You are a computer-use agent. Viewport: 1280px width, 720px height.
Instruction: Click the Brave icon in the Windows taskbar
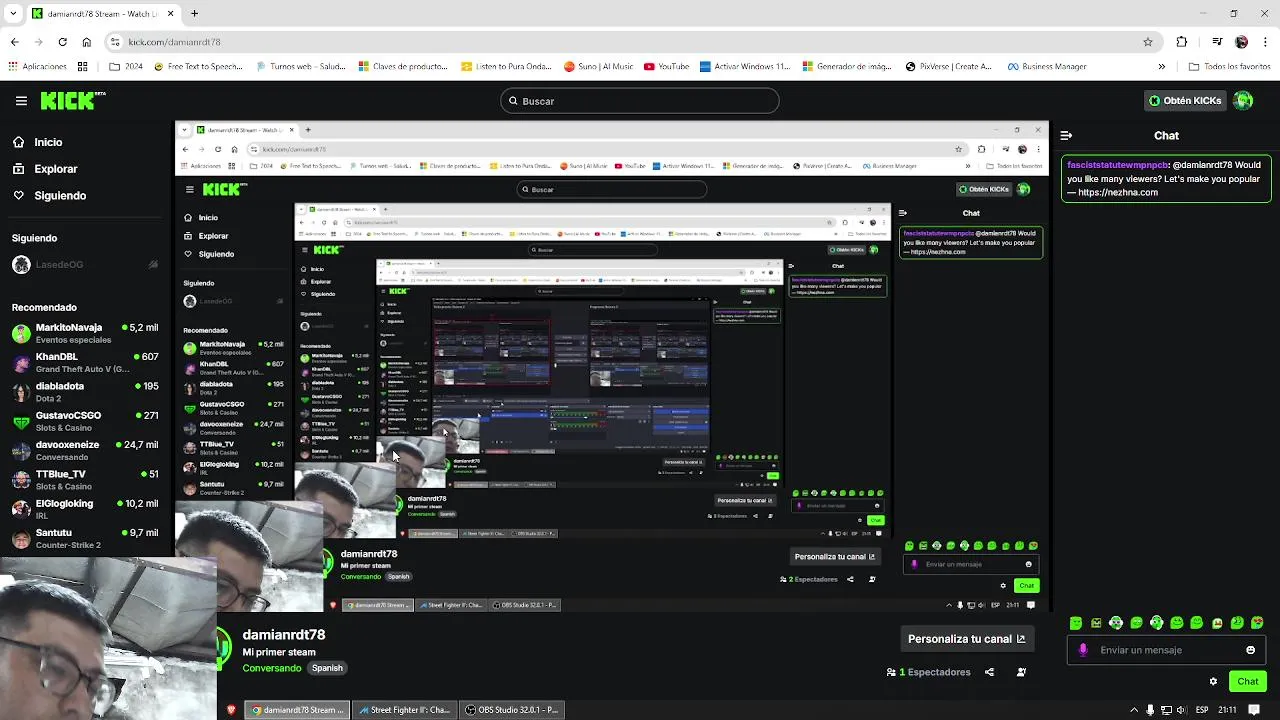pyautogui.click(x=231, y=710)
